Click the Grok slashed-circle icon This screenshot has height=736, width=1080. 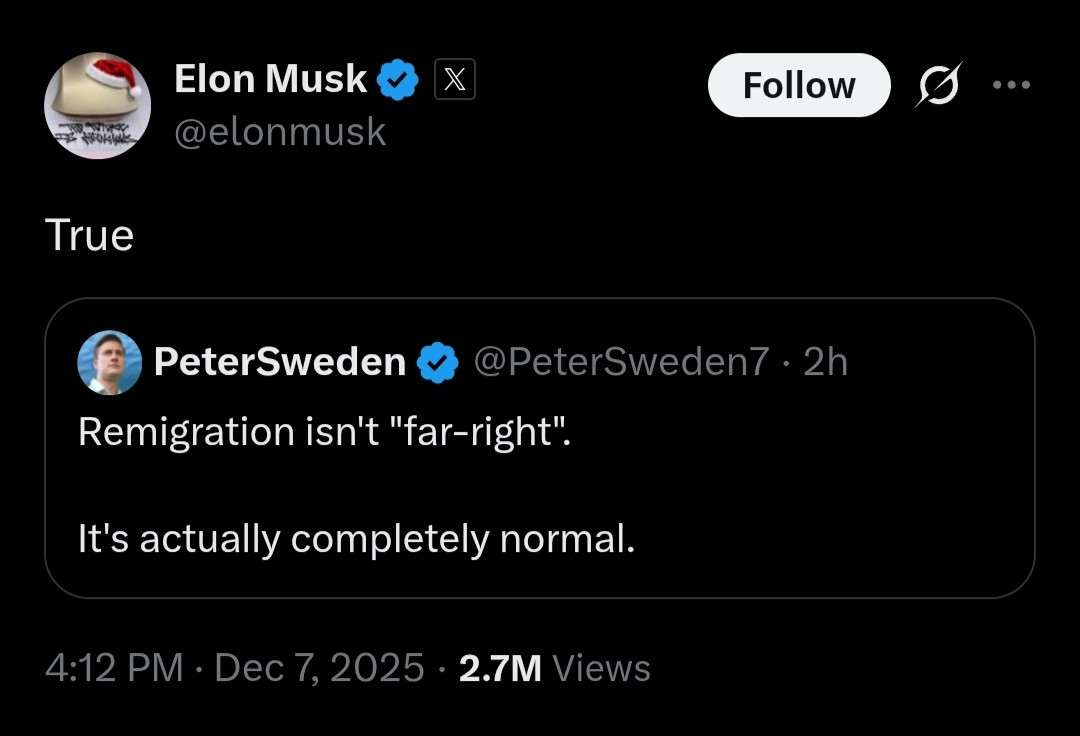pos(940,85)
